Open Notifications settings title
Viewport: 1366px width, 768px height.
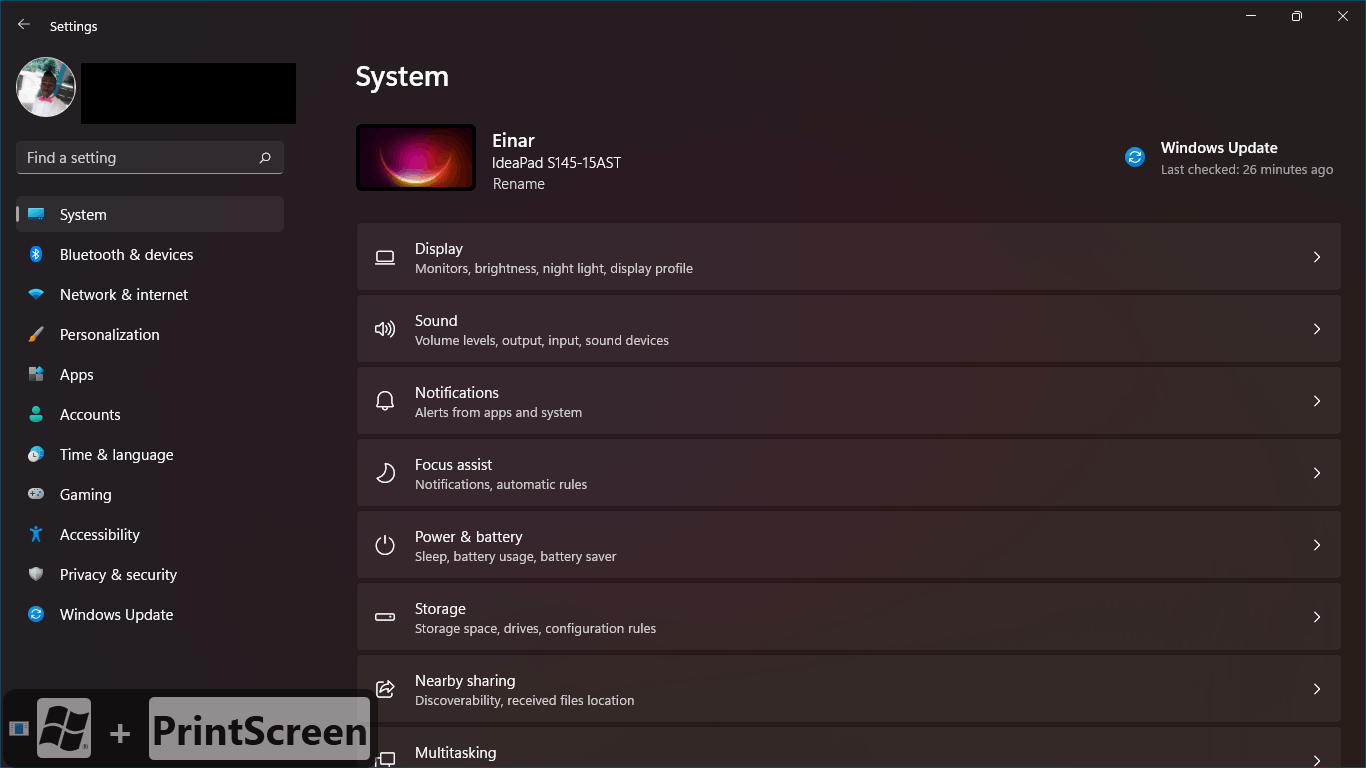[457, 393]
